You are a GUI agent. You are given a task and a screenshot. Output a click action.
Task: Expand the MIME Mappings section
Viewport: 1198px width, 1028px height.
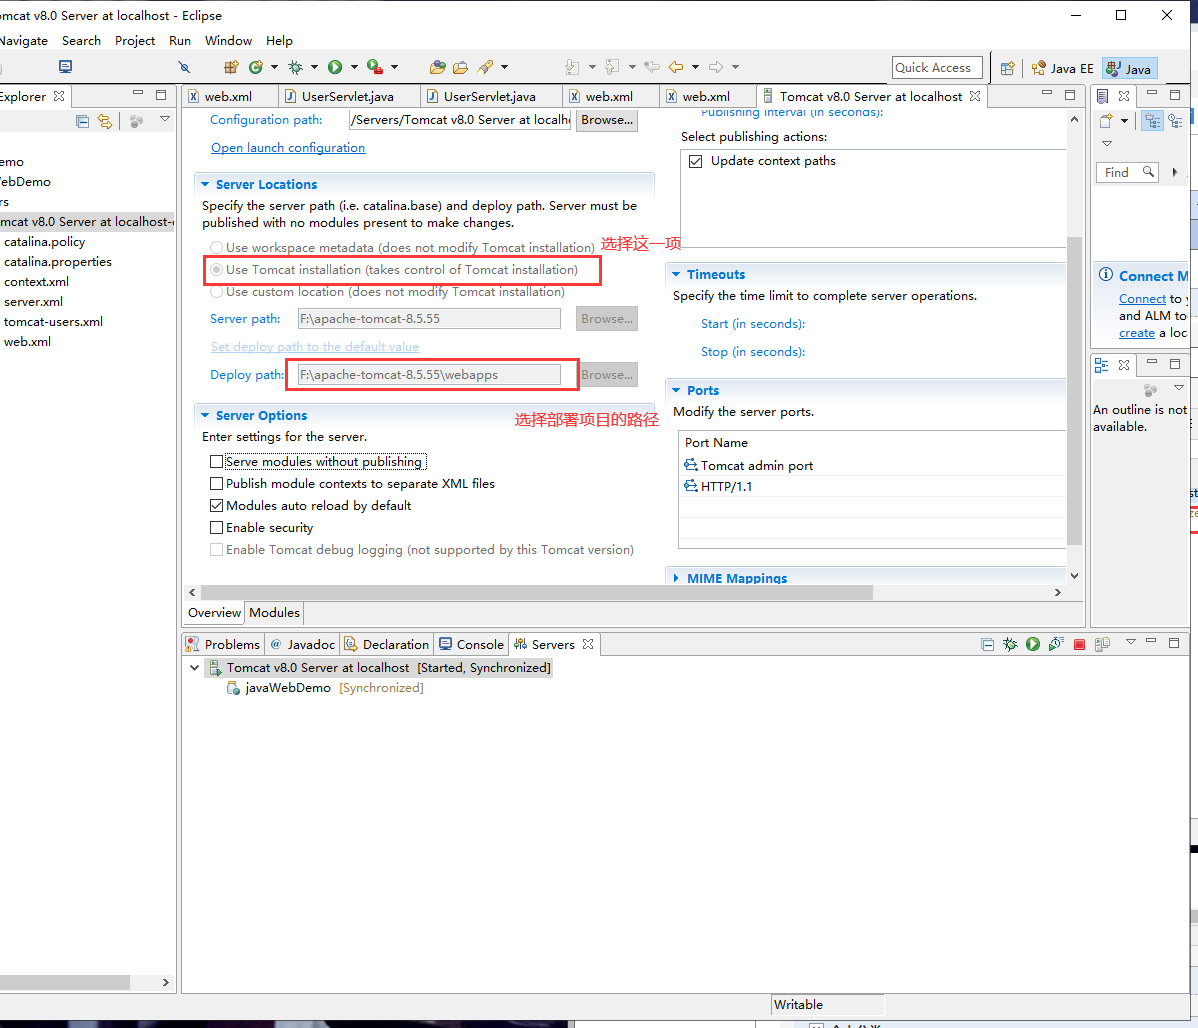(676, 578)
